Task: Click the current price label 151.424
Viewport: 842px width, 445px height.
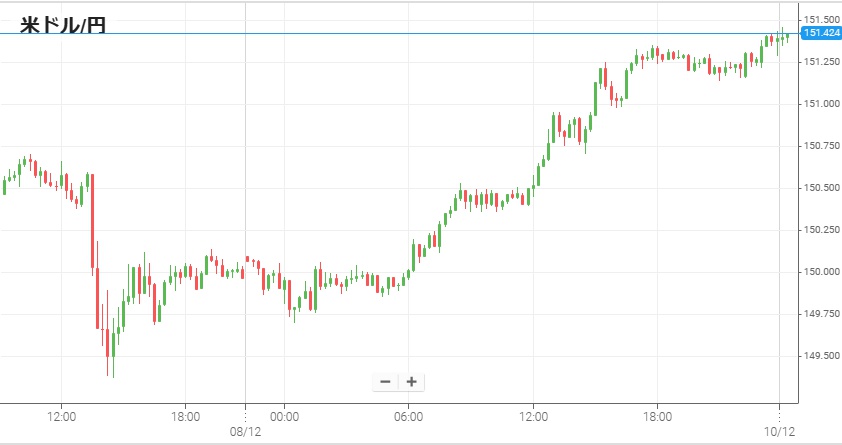Action: point(821,33)
